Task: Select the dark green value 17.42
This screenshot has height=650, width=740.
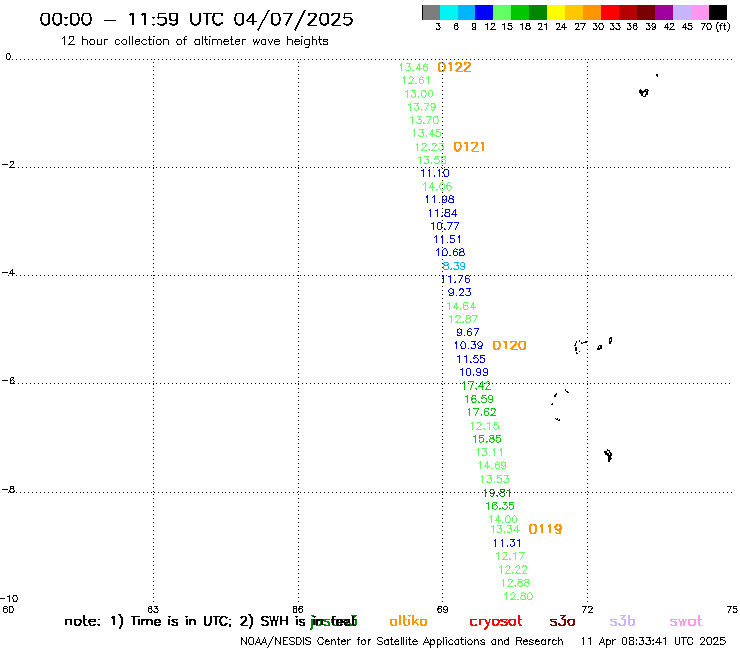Action: click(x=476, y=386)
